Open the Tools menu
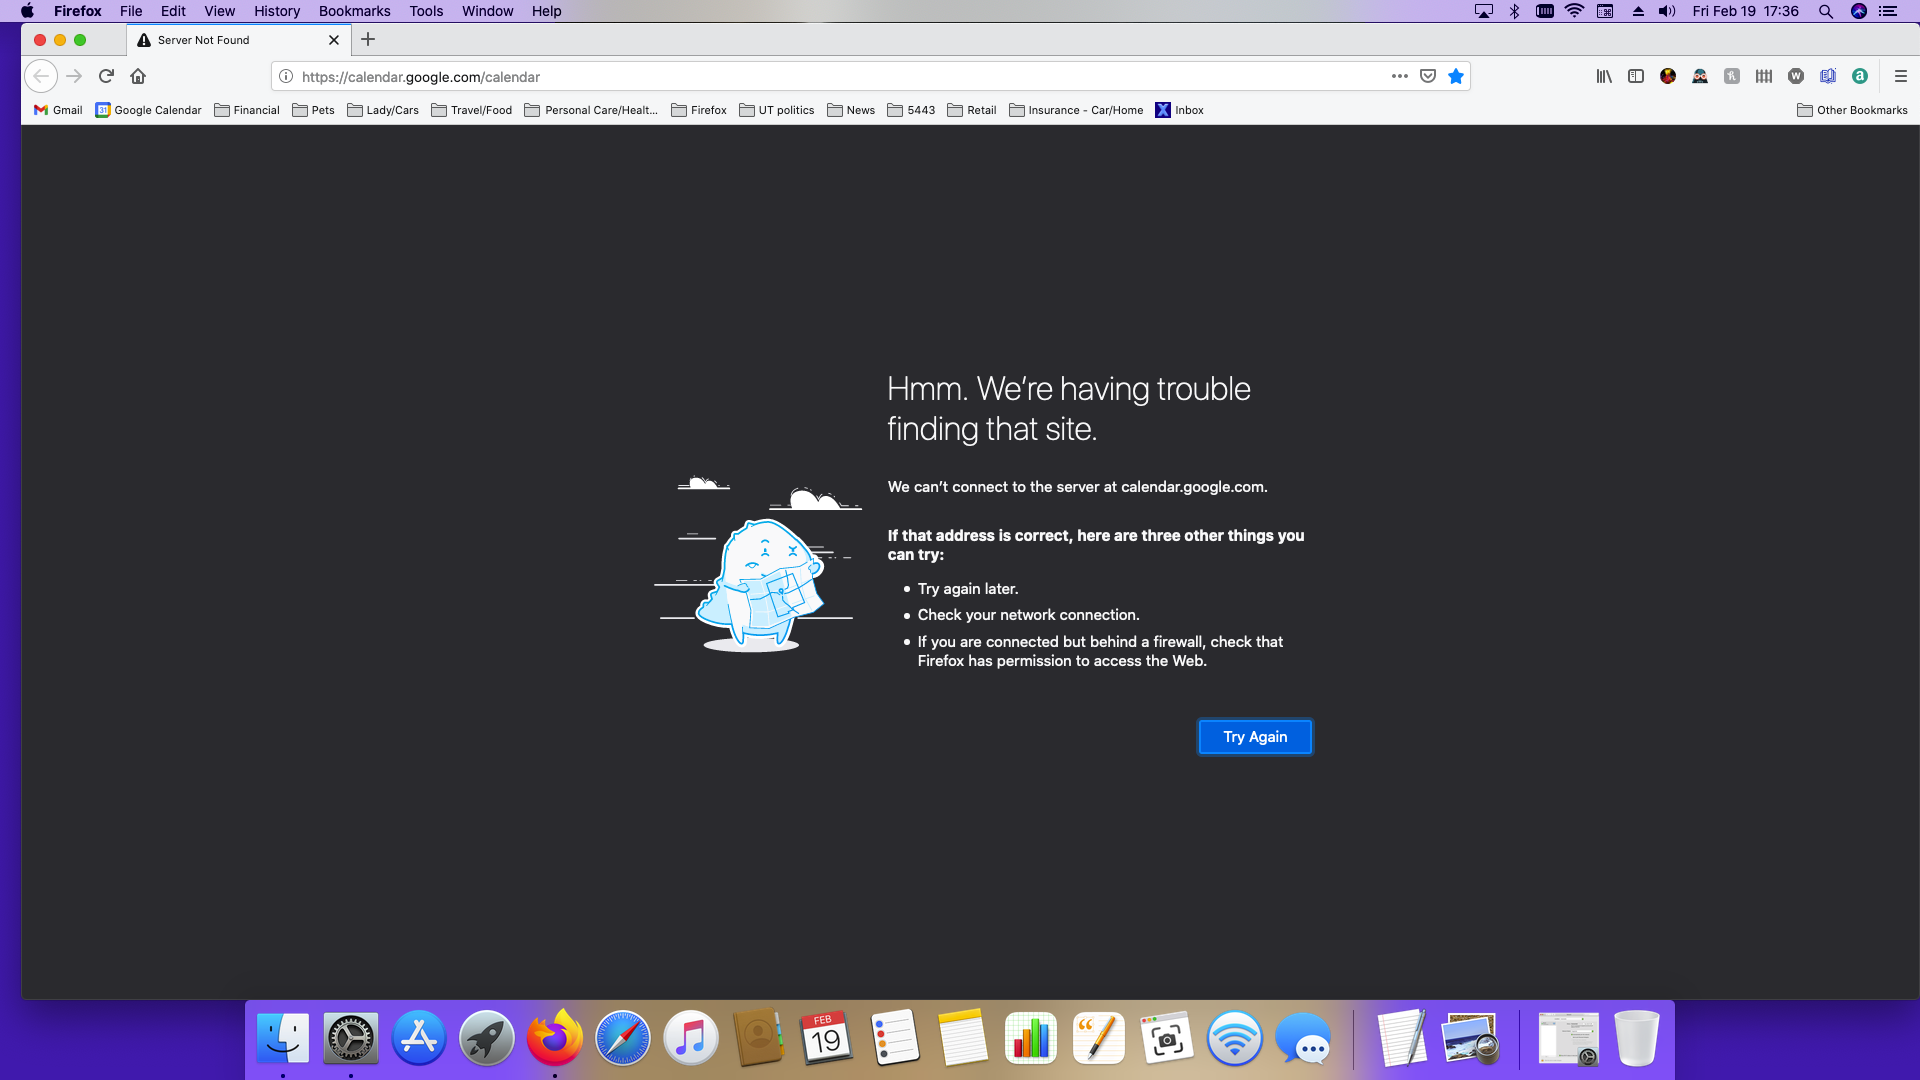The width and height of the screenshot is (1920, 1080). pyautogui.click(x=426, y=11)
